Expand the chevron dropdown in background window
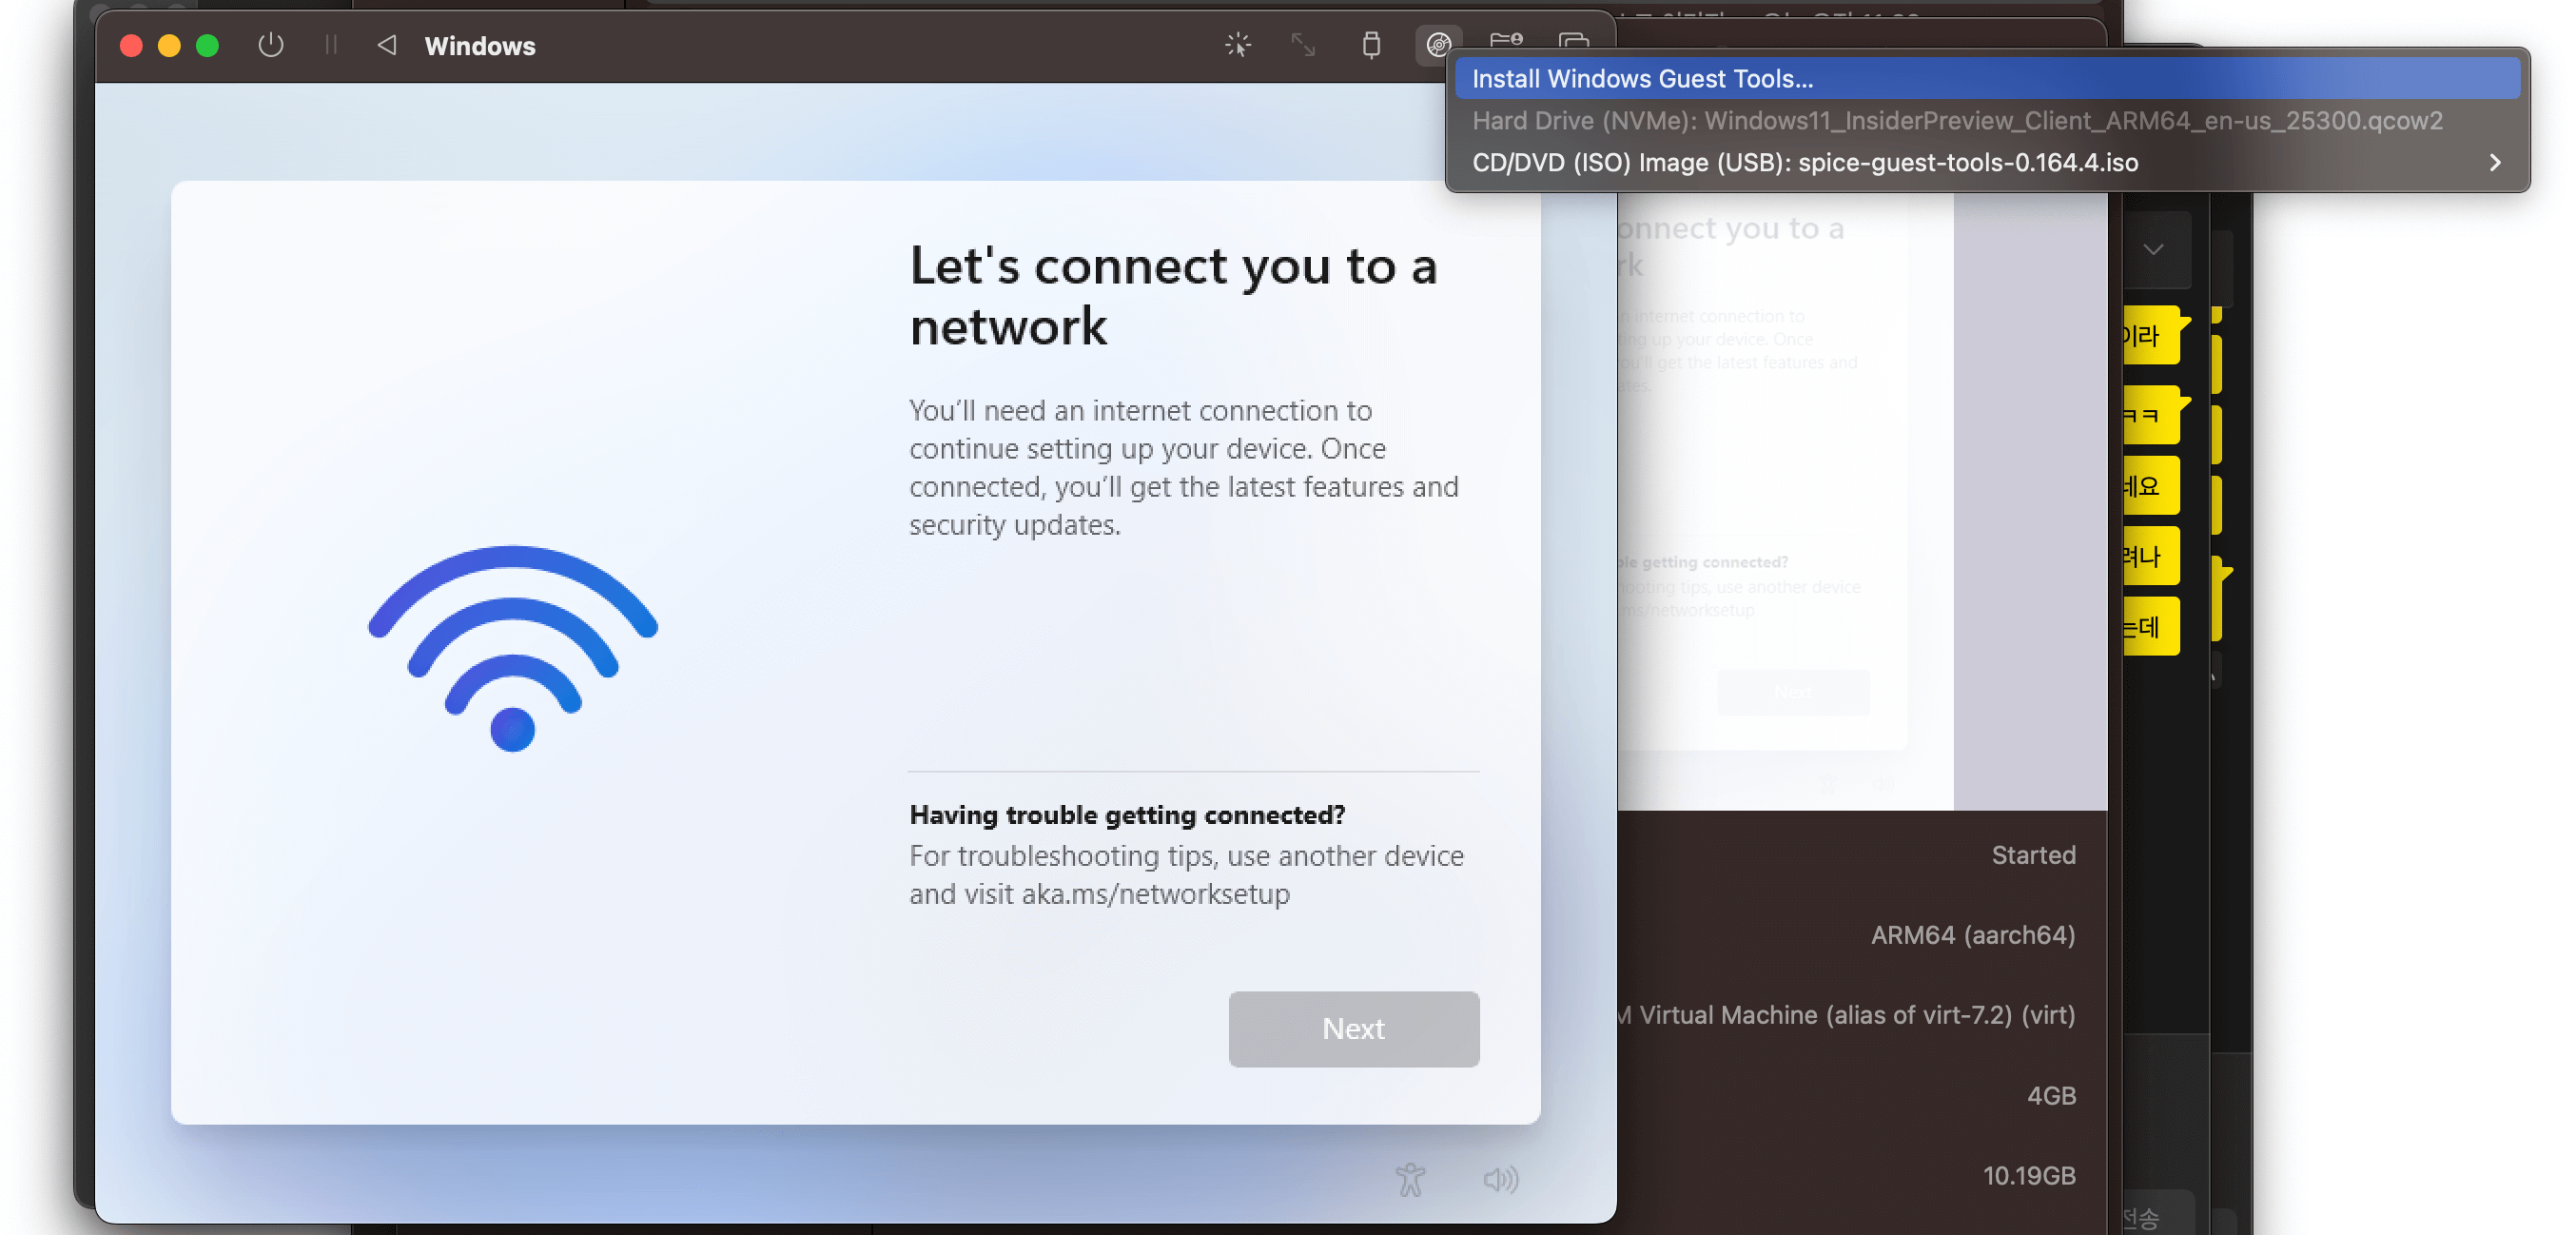This screenshot has width=2576, height=1235. tap(2153, 248)
